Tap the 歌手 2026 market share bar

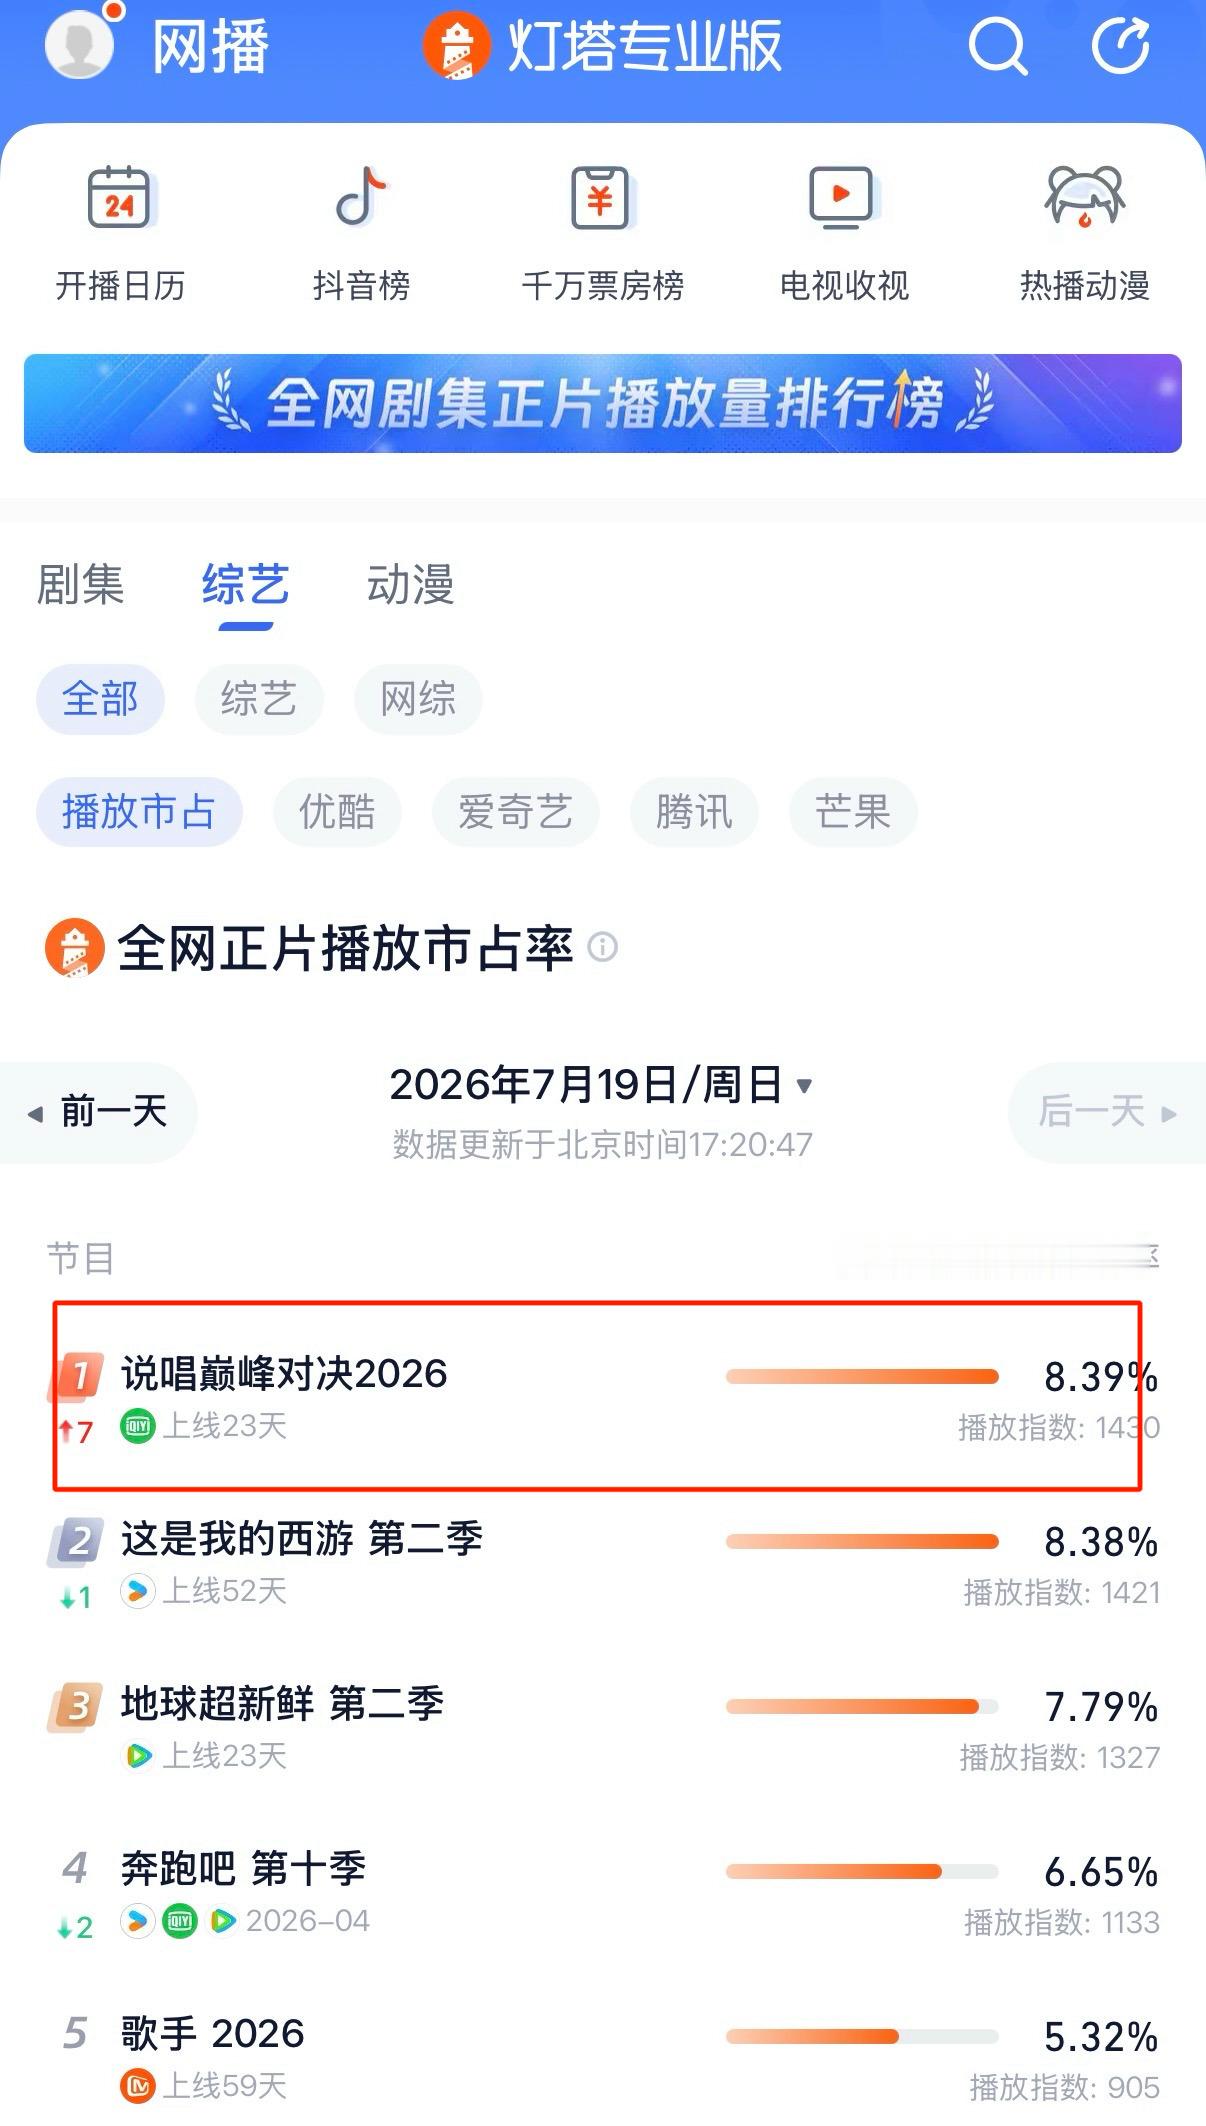[862, 2036]
